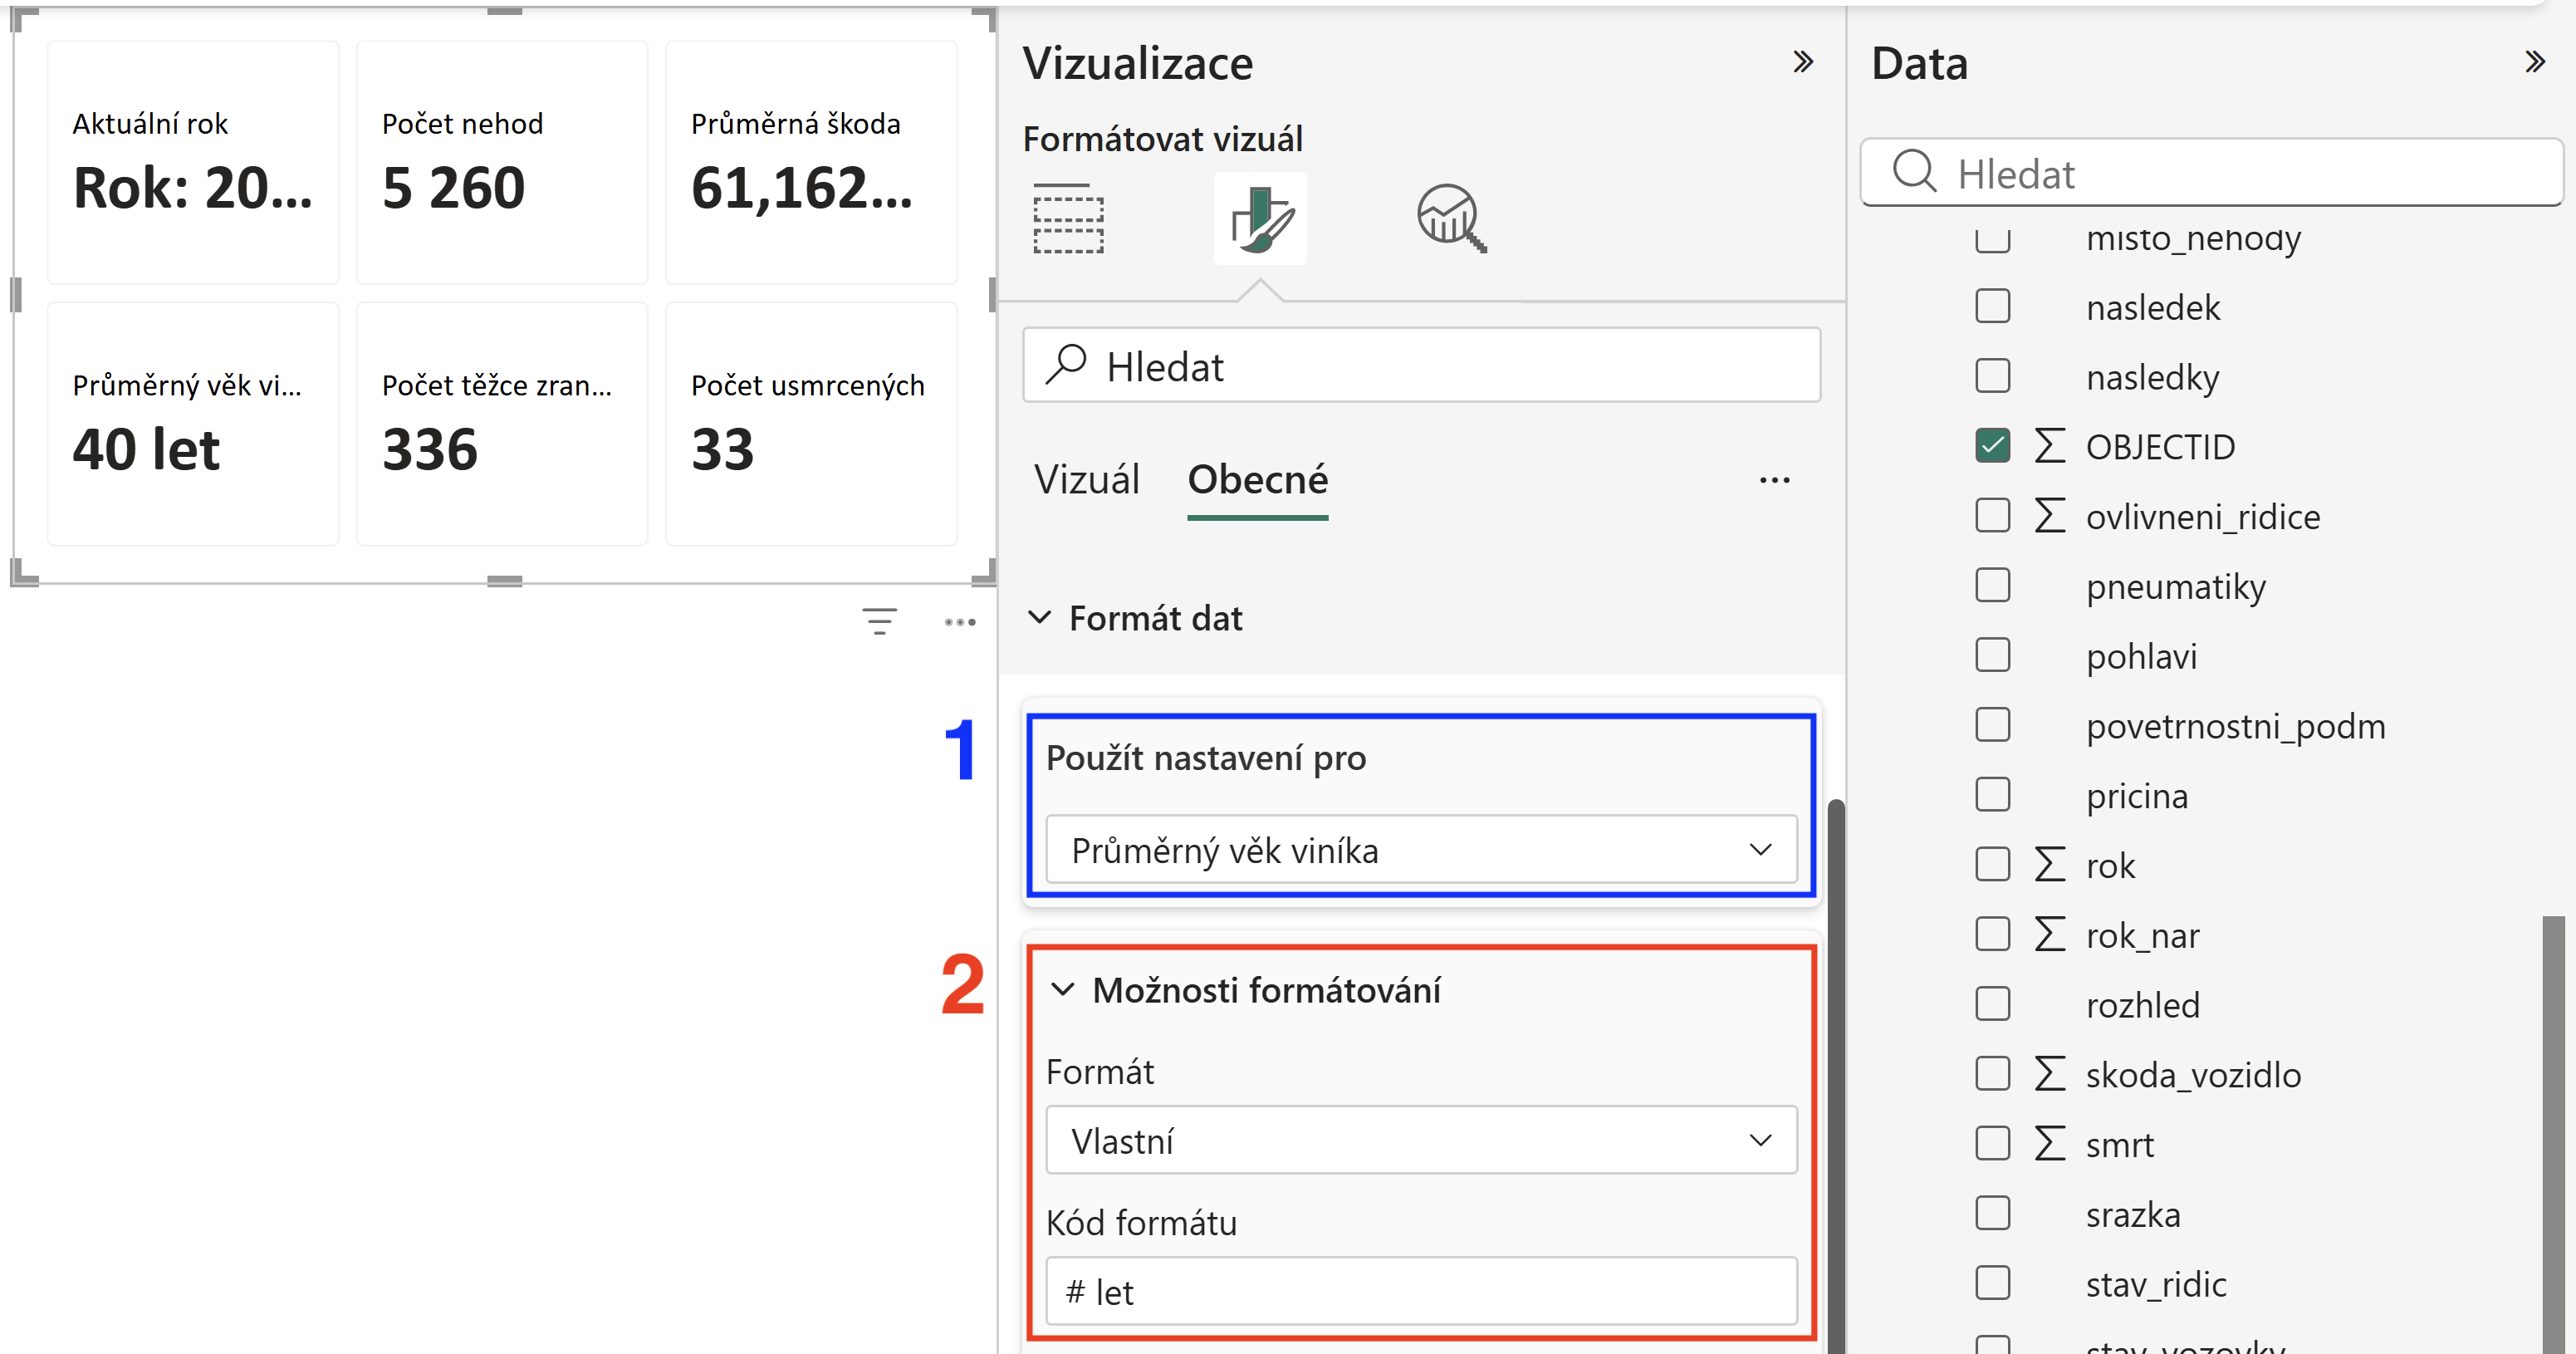This screenshot has width=2576, height=1354.
Task: Uncheck the OBJECTID field checkbox
Action: click(x=1992, y=446)
